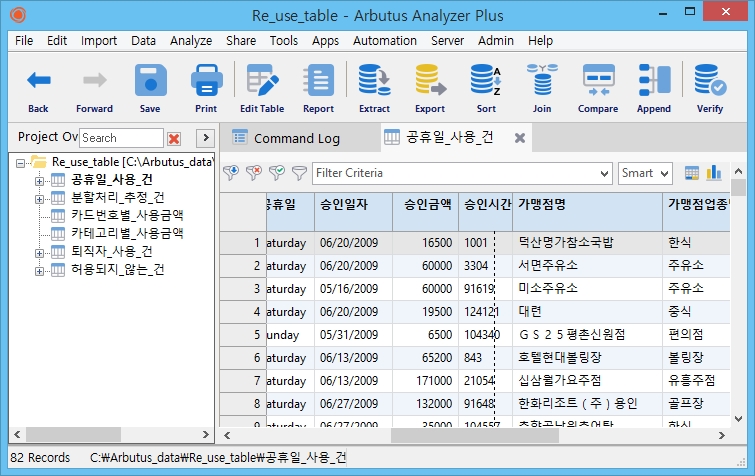Viewport: 755px width, 476px height.
Task: Open the Import menu
Action: (99, 40)
